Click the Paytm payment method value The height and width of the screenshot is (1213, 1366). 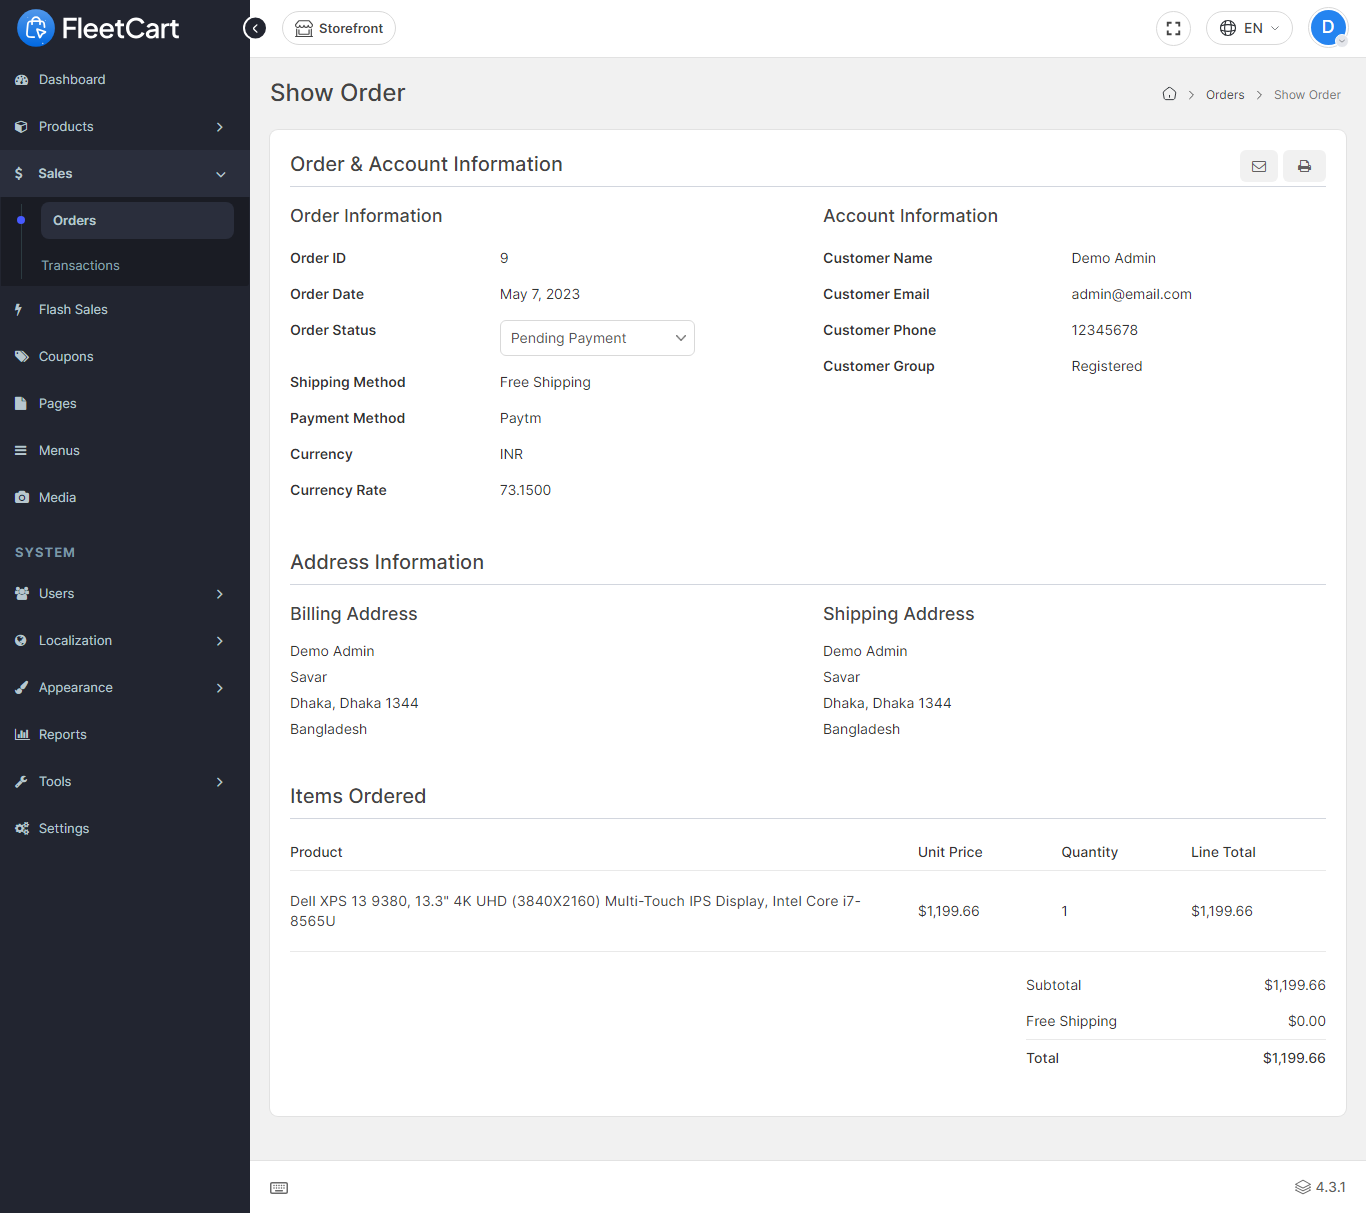(x=520, y=418)
